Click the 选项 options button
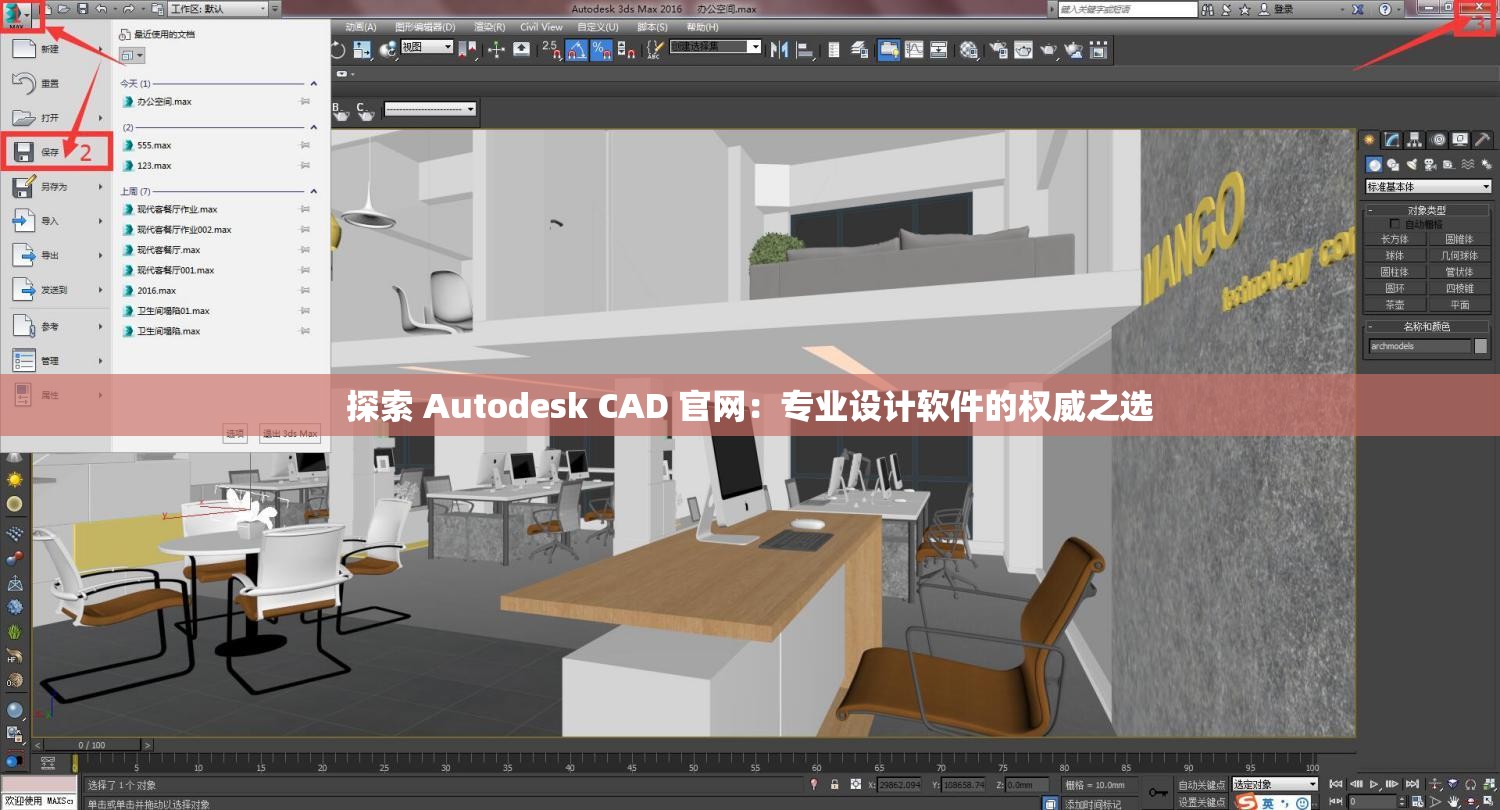 click(235, 433)
